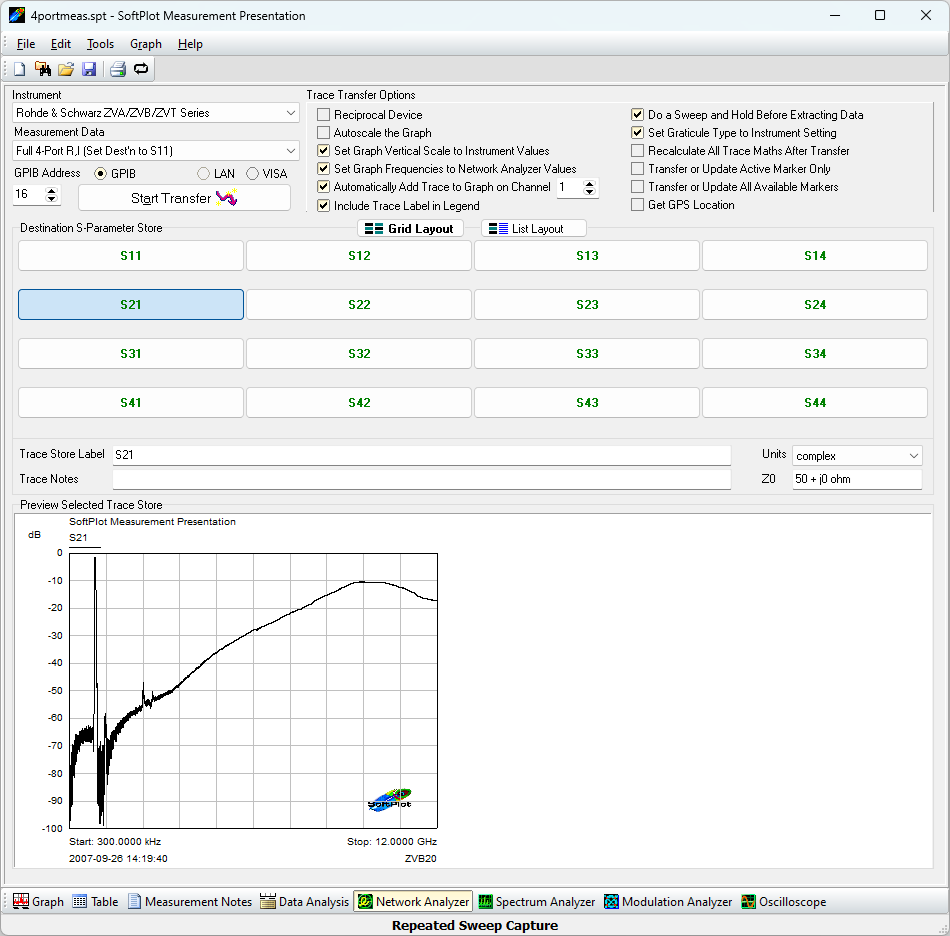Click the Trace Notes input field

[x=421, y=480]
